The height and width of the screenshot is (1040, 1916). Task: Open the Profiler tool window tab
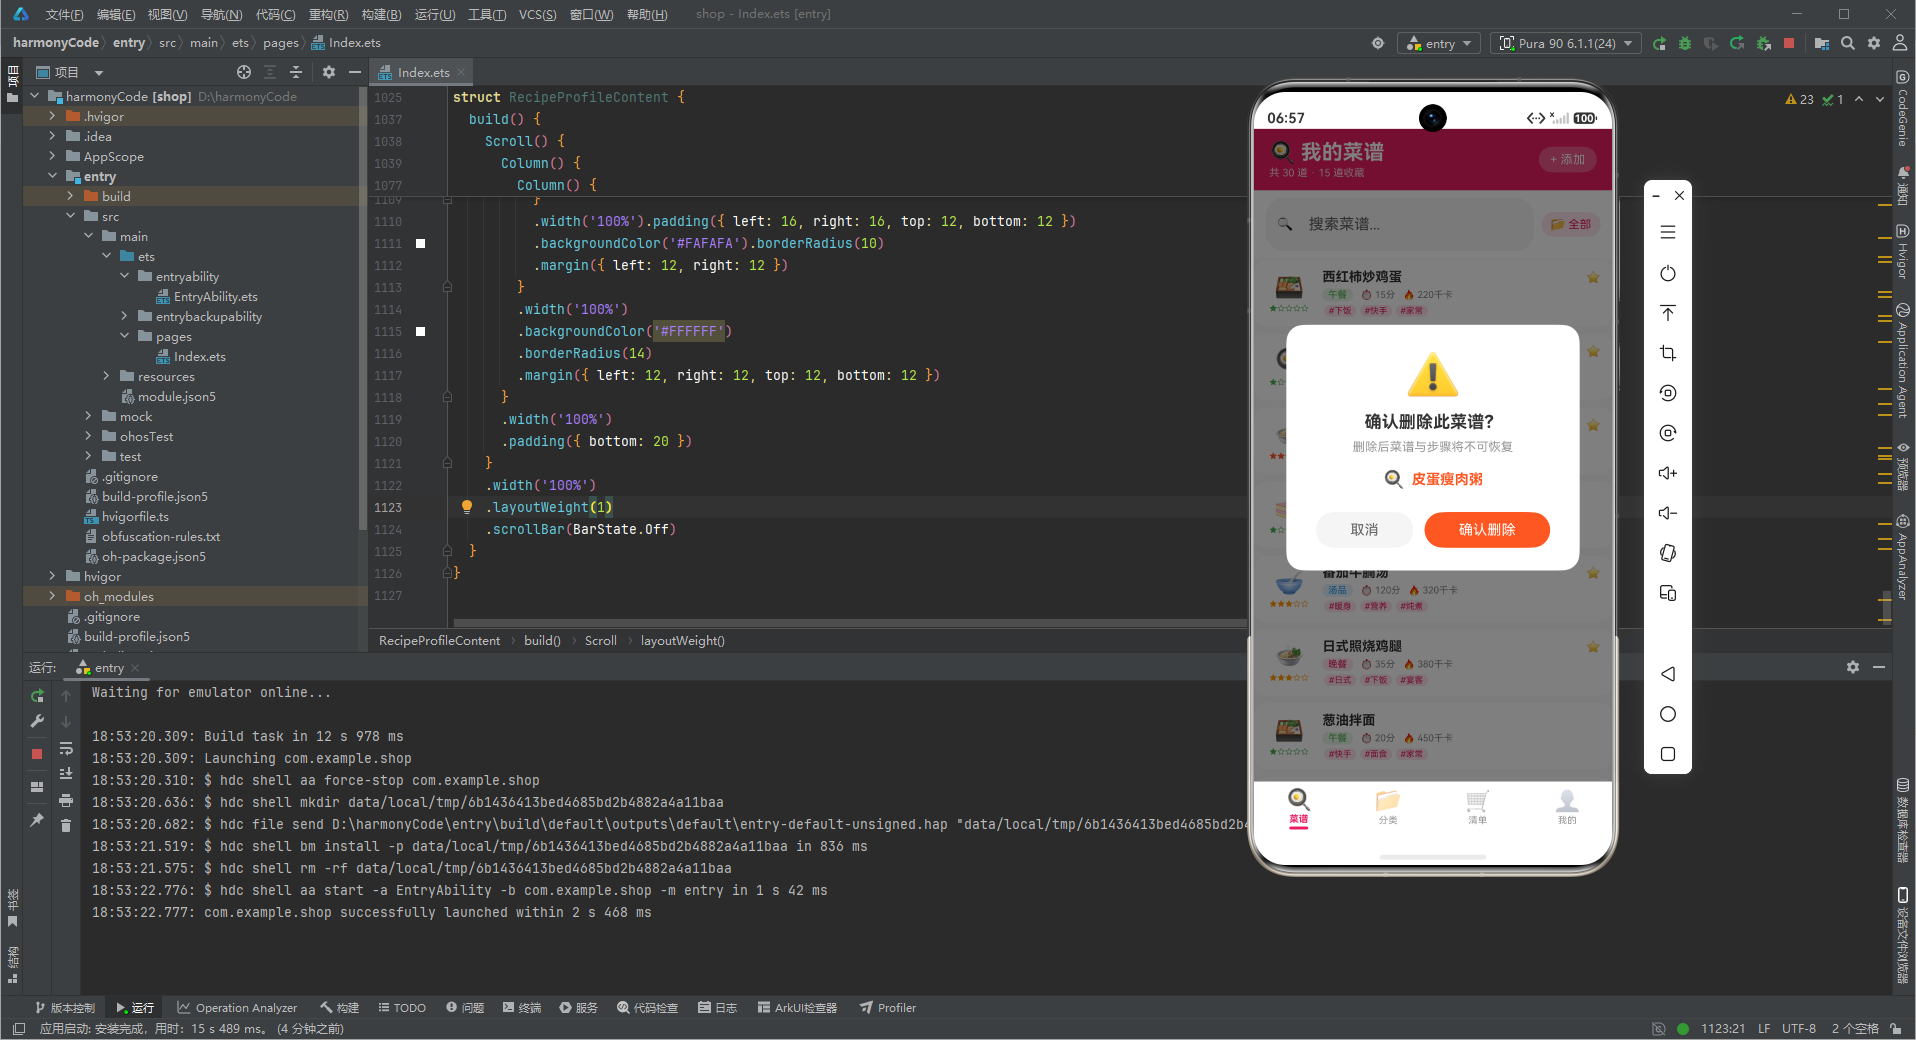[x=888, y=1007]
